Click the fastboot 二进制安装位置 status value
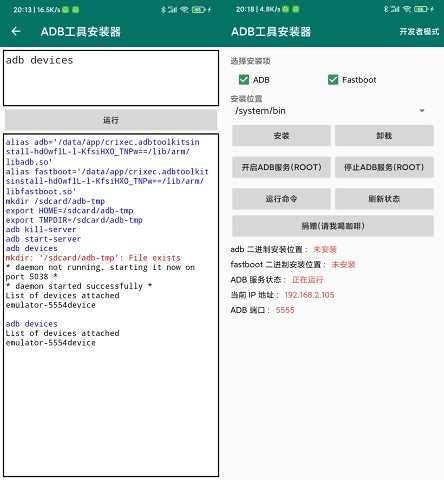 coord(343,265)
